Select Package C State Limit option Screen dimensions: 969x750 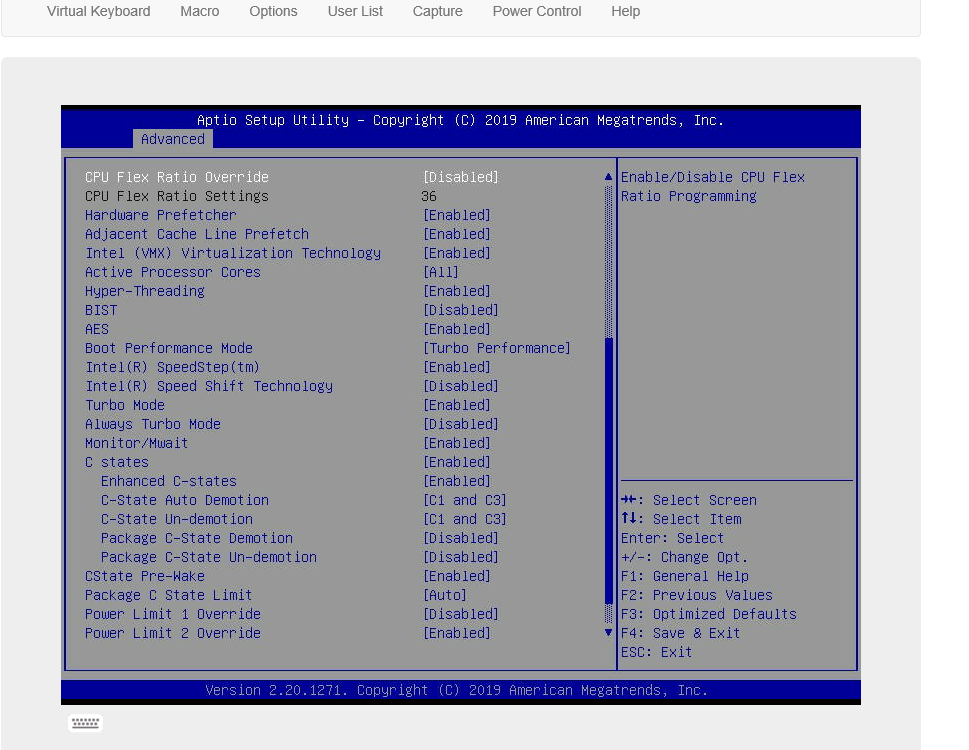169,595
